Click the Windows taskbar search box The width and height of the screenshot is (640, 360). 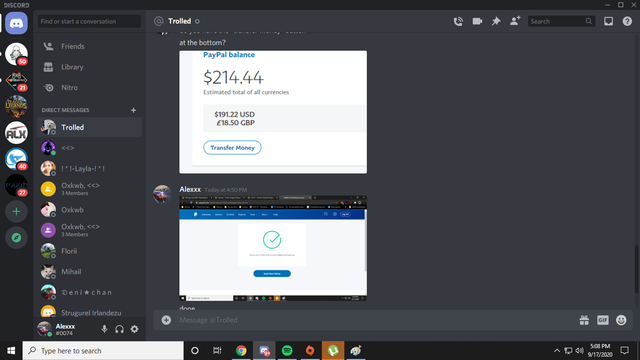tap(103, 351)
